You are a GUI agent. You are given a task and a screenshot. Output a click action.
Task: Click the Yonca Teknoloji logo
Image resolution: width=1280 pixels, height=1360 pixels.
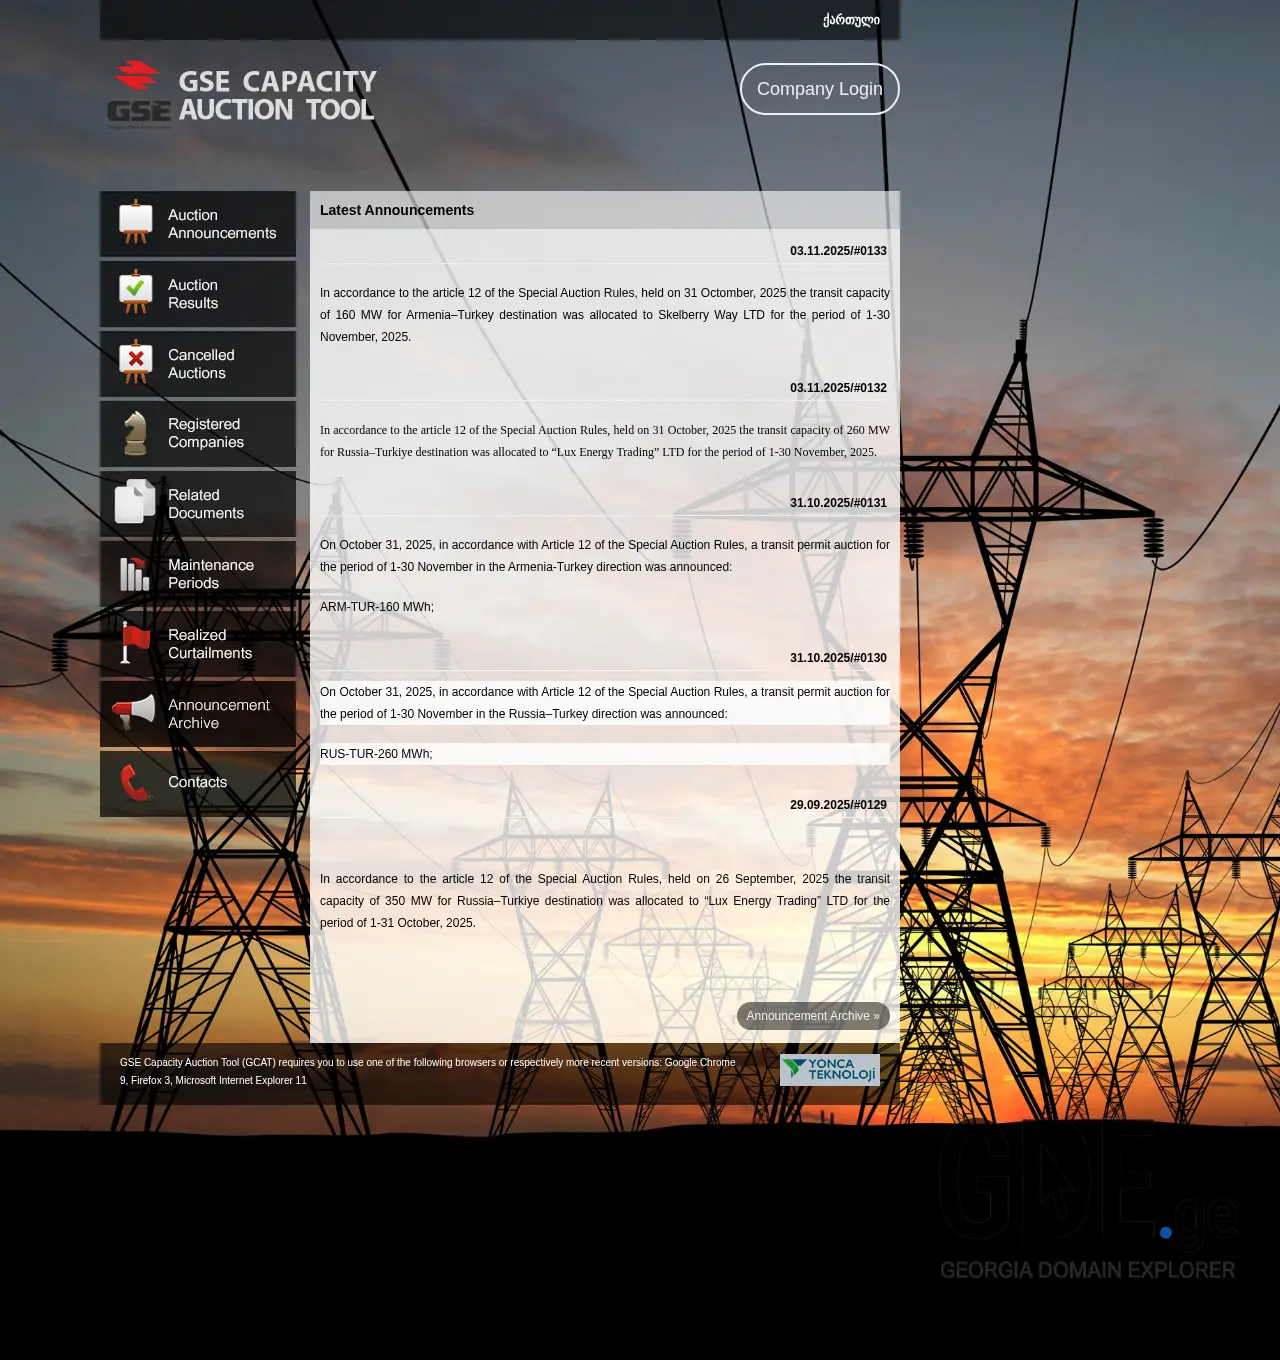coord(829,1069)
